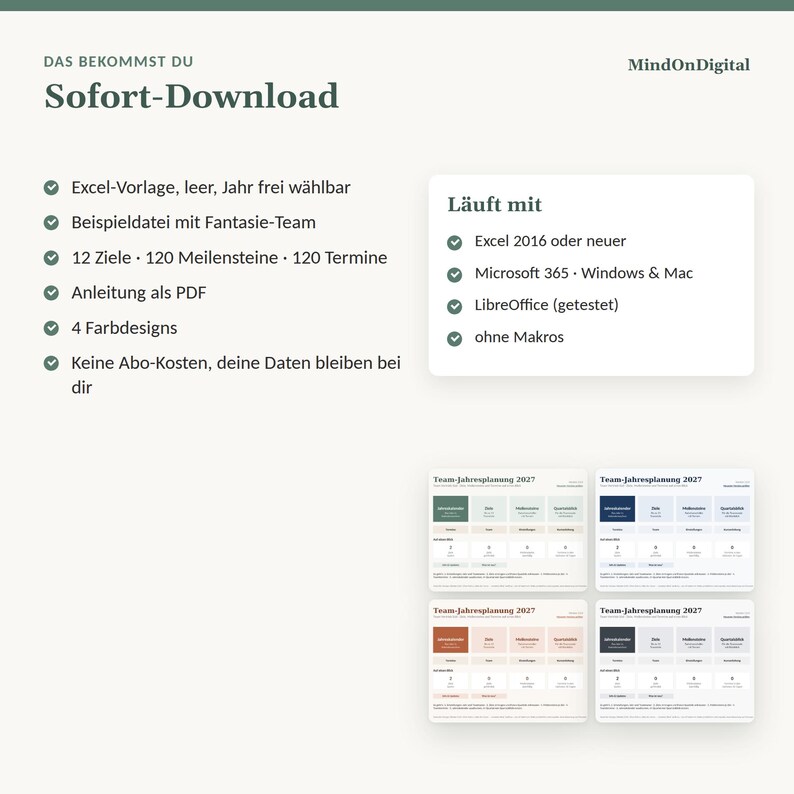Click the green Jahreskalender tile
794x794 pixels.
click(451, 509)
